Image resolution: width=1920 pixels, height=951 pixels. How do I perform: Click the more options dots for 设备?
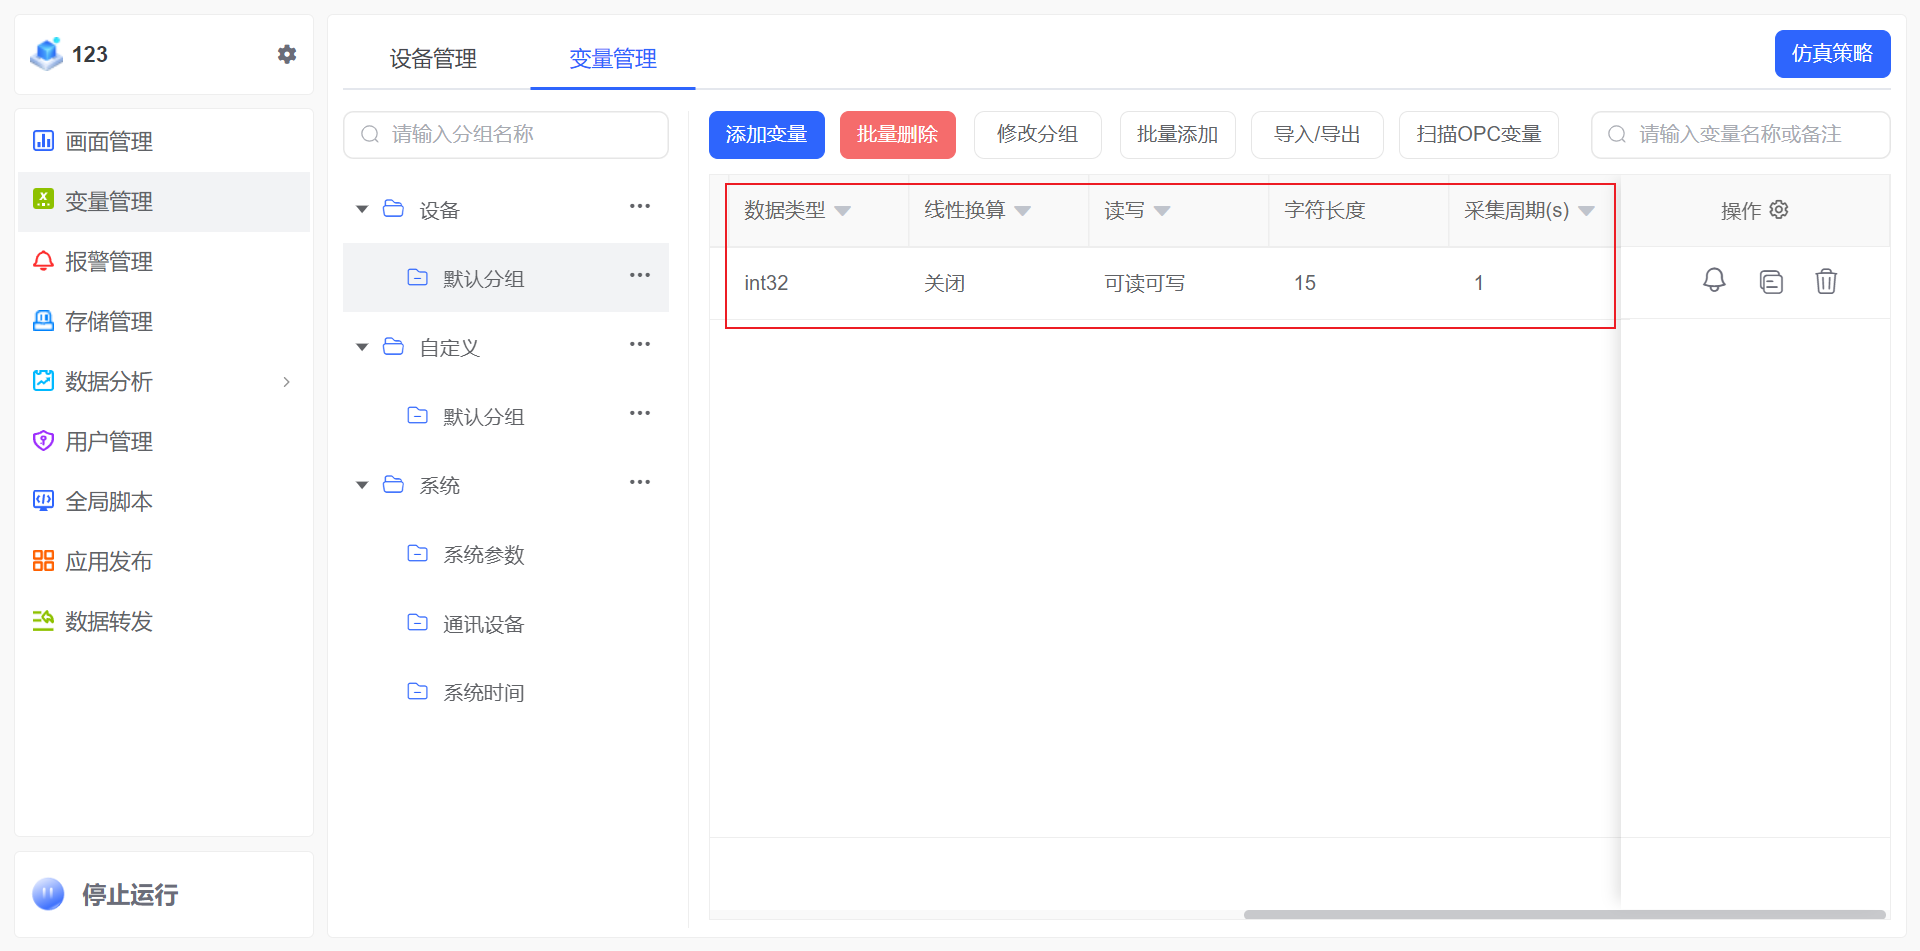tap(640, 207)
